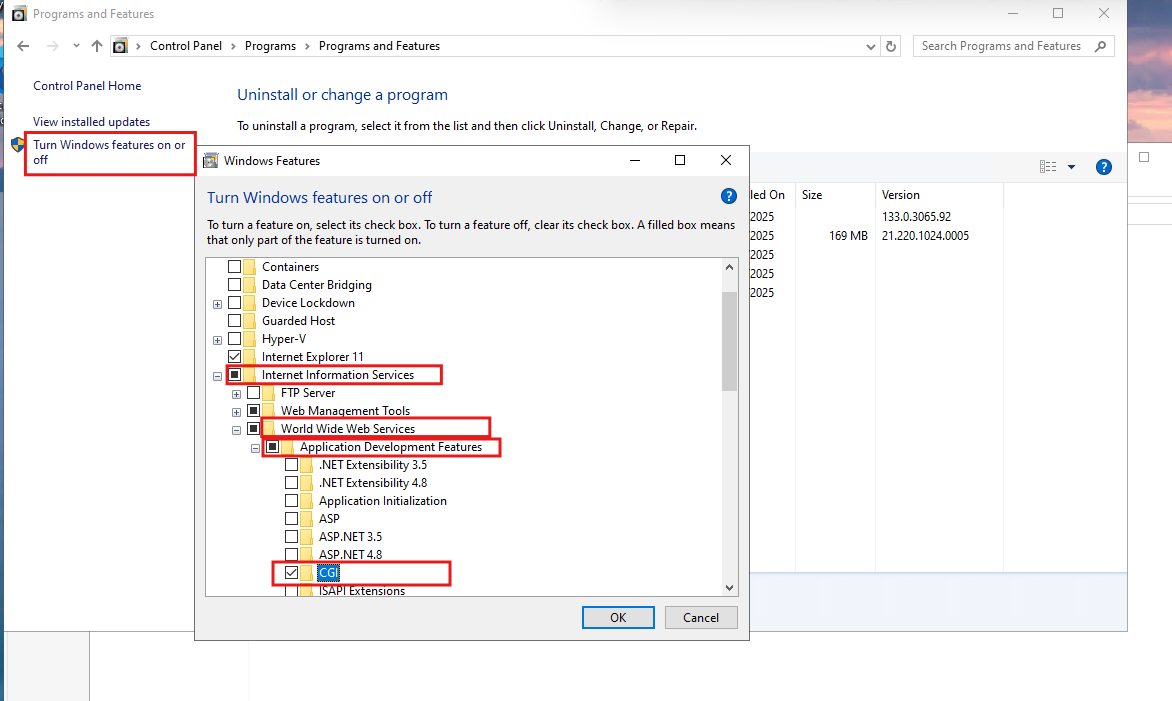Collapse Application Development Features node
This screenshot has height=701, width=1172.
(x=255, y=448)
